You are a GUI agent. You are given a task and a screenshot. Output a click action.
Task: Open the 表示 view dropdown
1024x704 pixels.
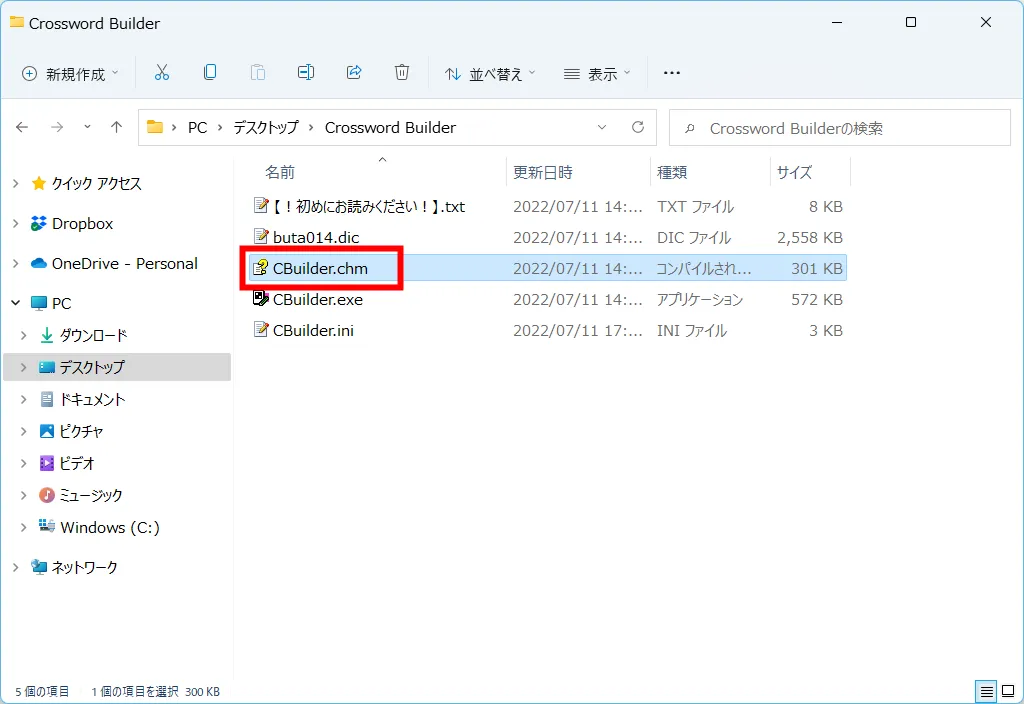[x=597, y=74]
